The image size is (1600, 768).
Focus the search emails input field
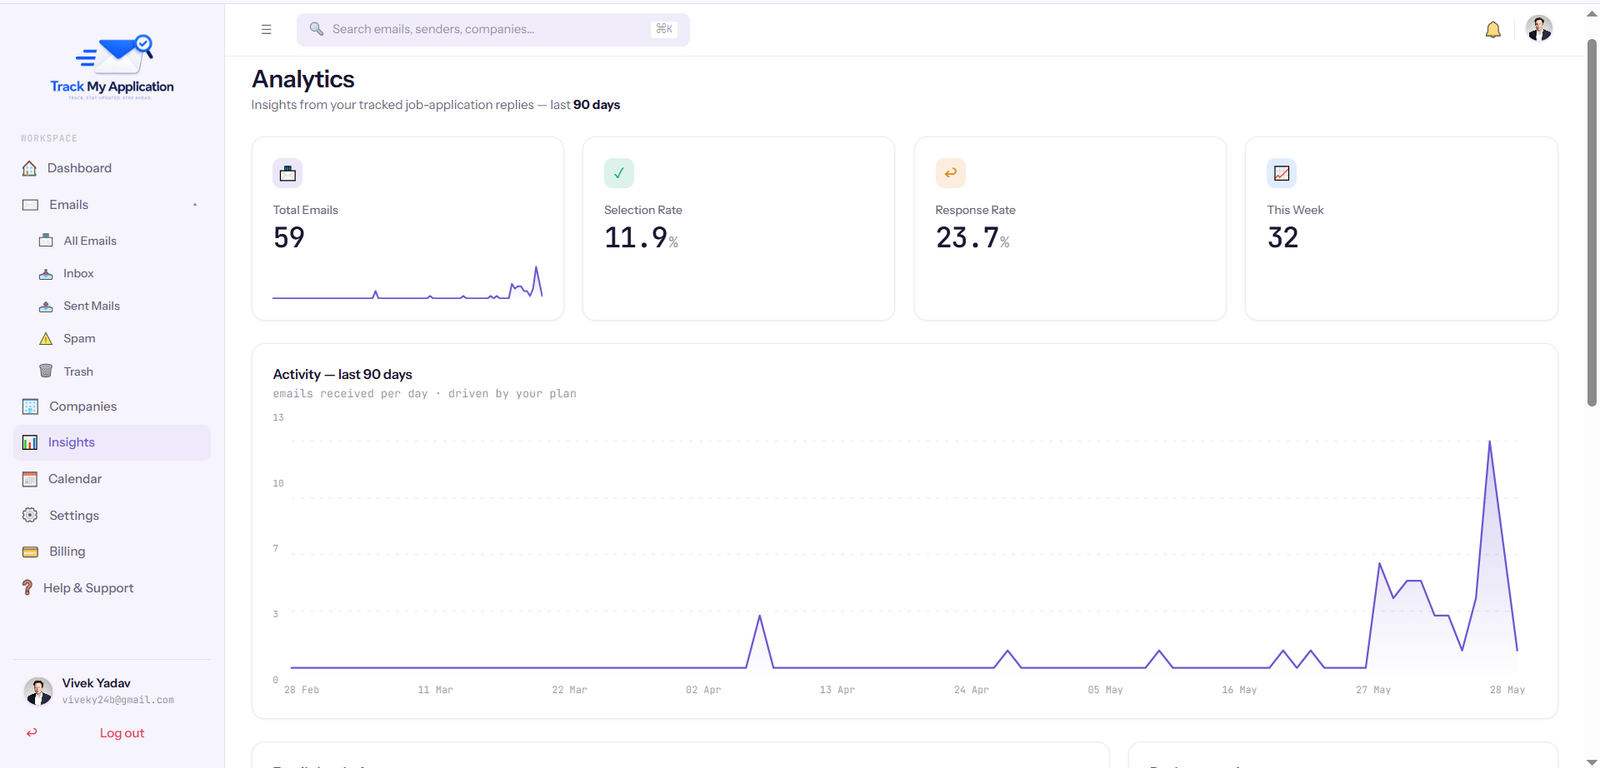(x=493, y=29)
